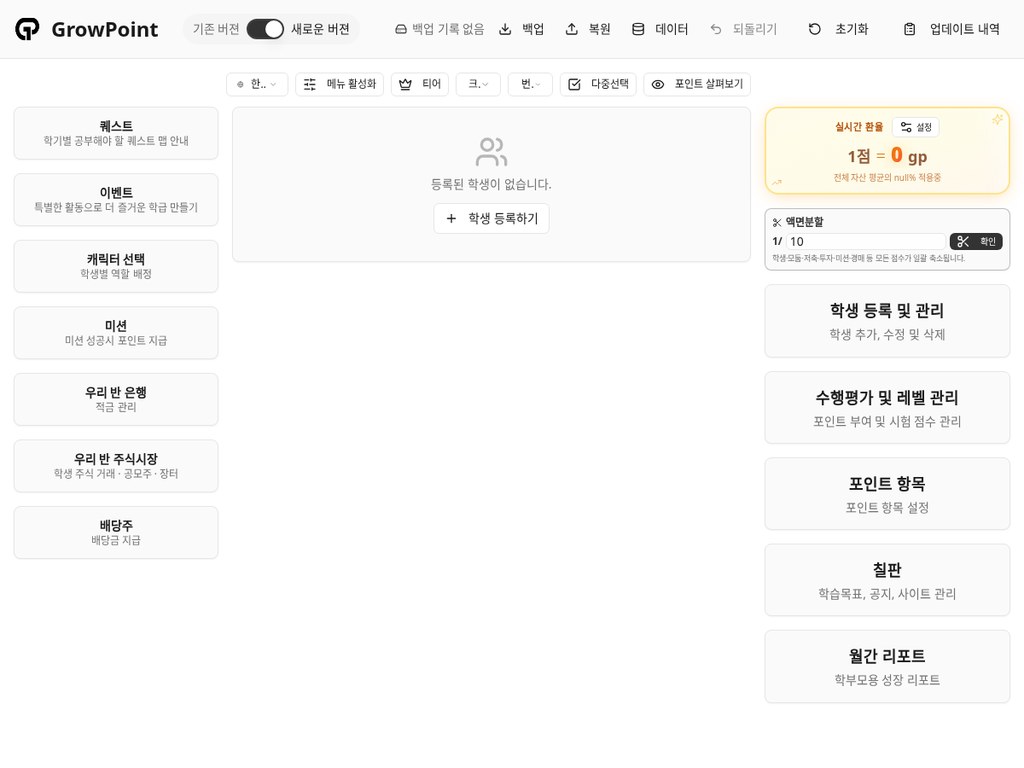Open 실시간 환율 설정 button
The width and height of the screenshot is (1024, 768).
pyautogui.click(x=916, y=127)
